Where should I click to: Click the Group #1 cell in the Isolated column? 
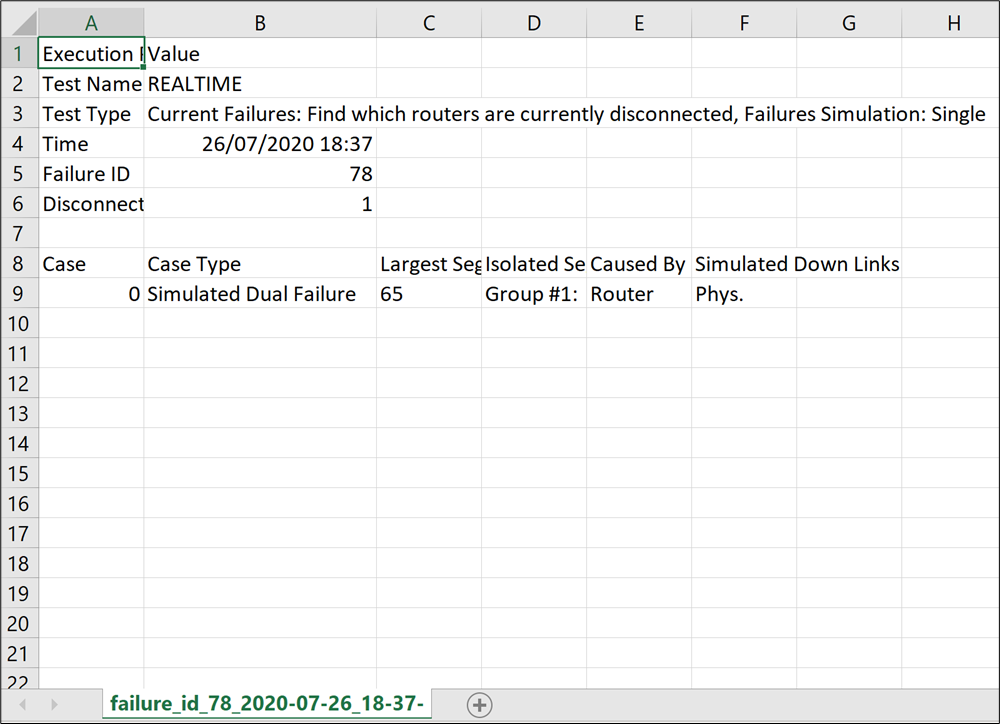pyautogui.click(x=533, y=293)
